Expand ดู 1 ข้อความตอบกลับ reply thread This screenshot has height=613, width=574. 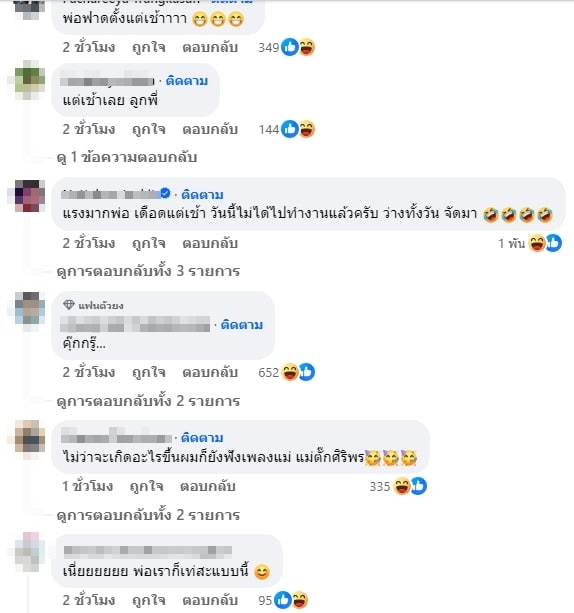[x=127, y=157]
